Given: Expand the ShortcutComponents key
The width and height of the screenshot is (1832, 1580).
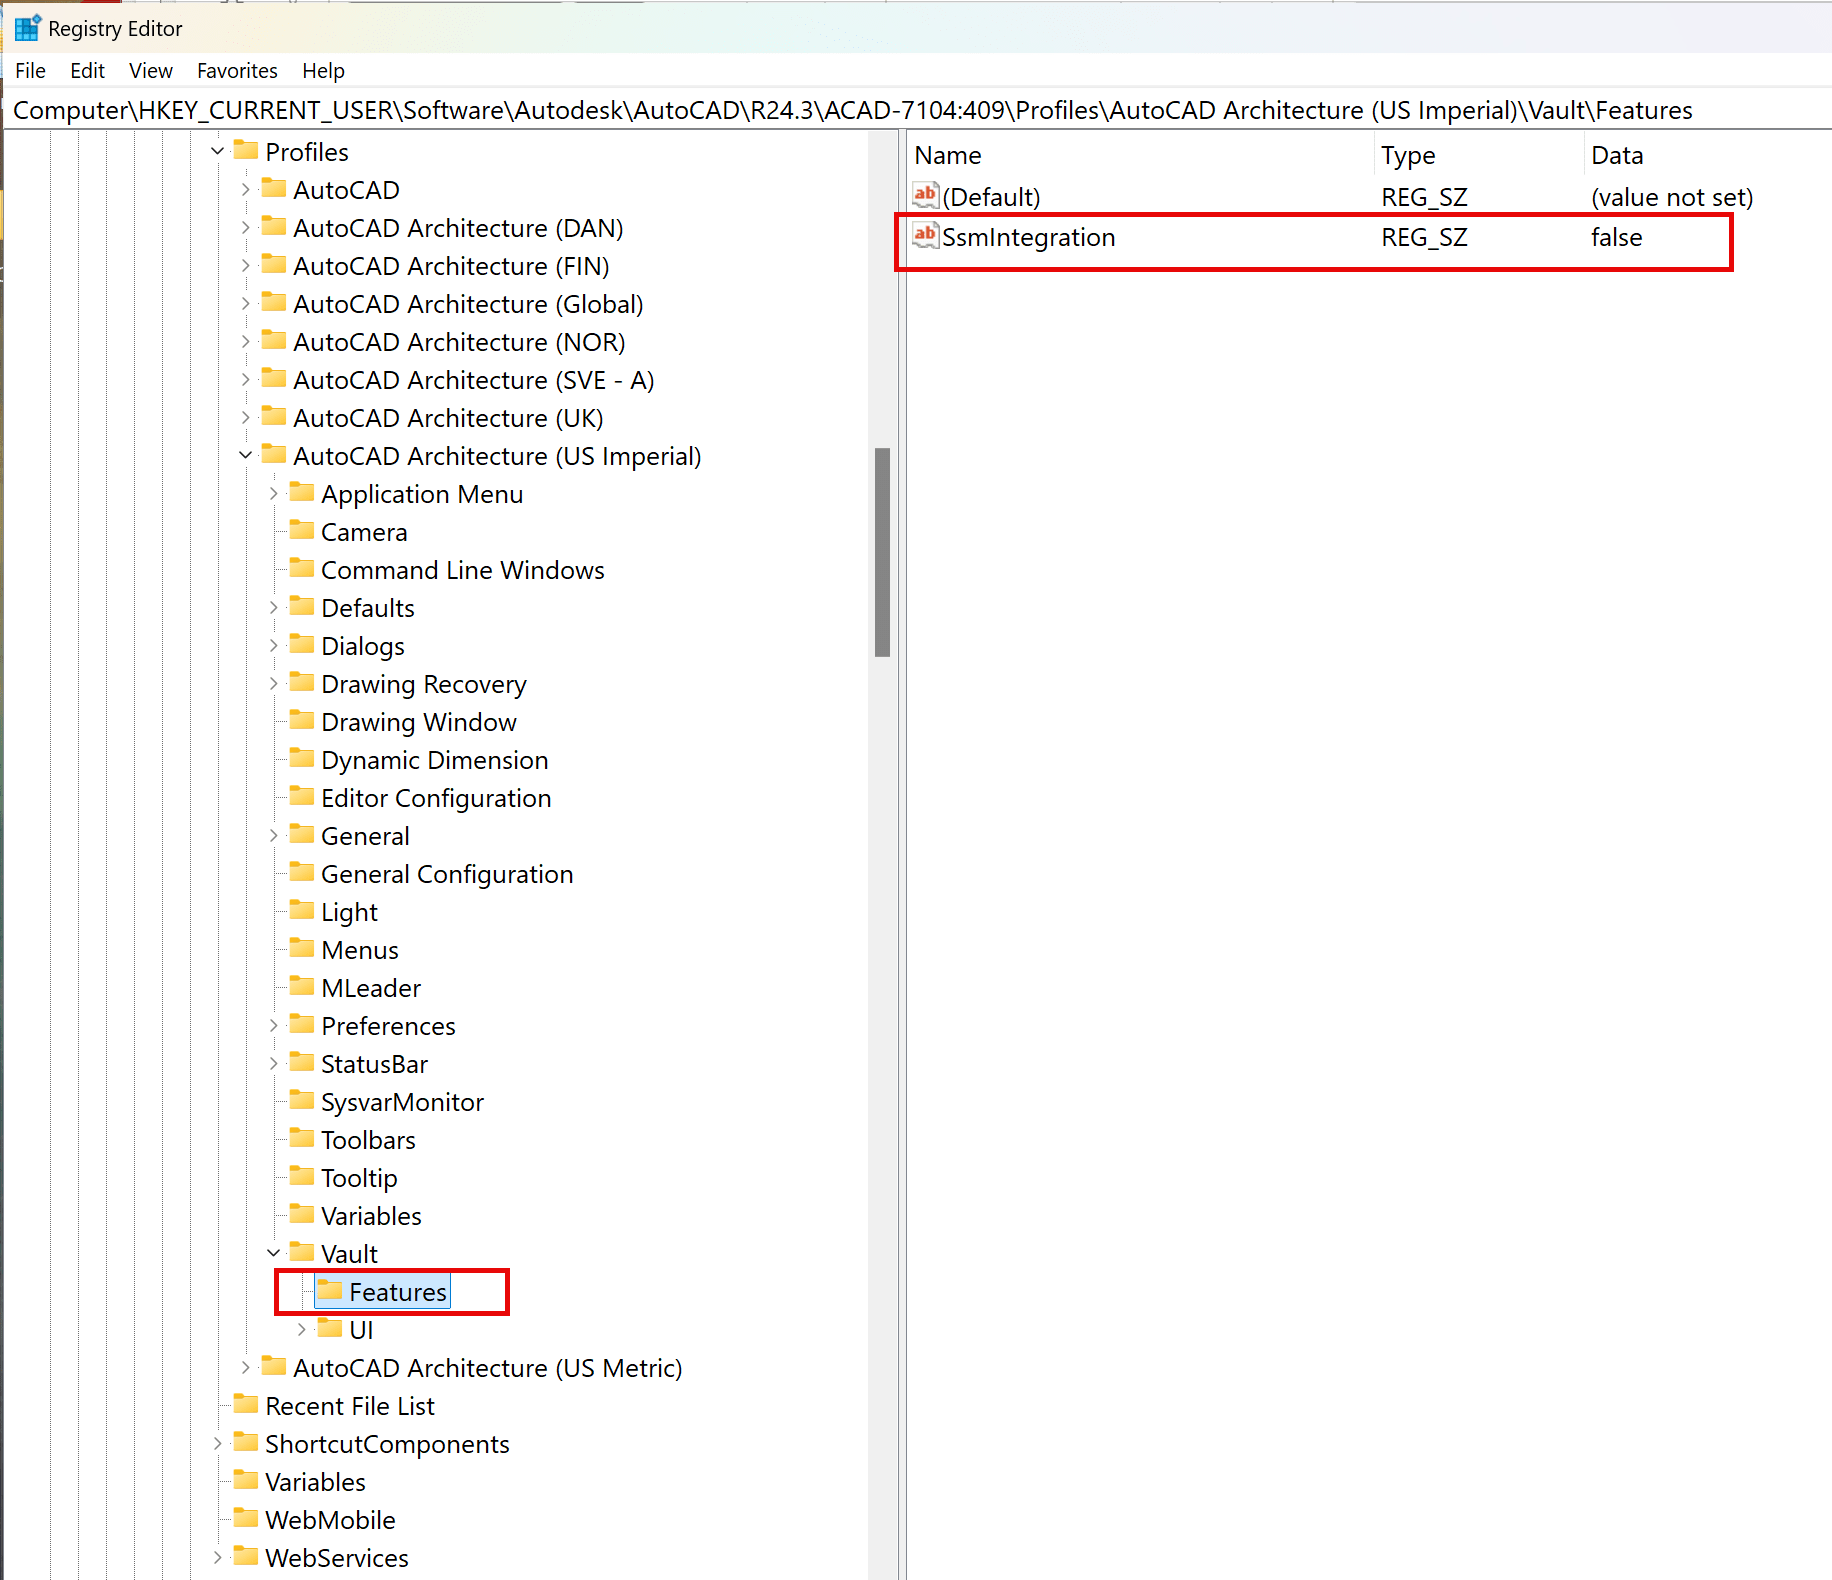Looking at the screenshot, I should tap(218, 1444).
